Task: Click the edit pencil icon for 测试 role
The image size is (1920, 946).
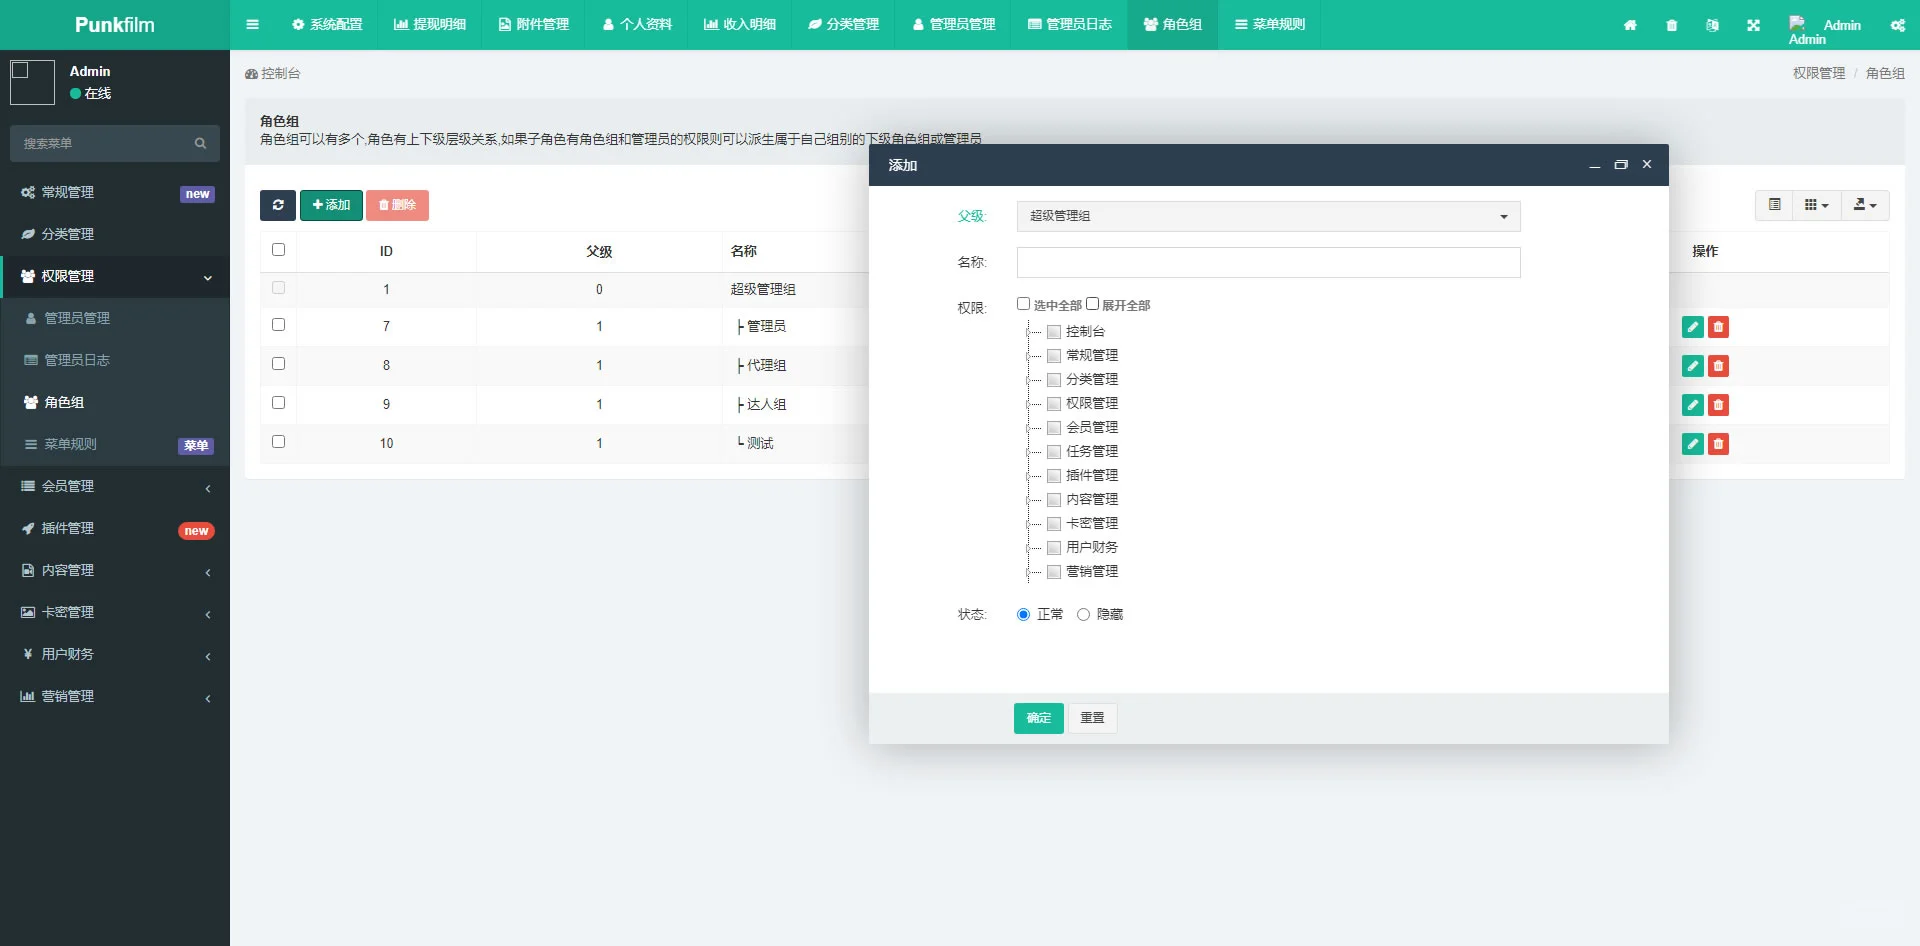Action: [x=1692, y=444]
